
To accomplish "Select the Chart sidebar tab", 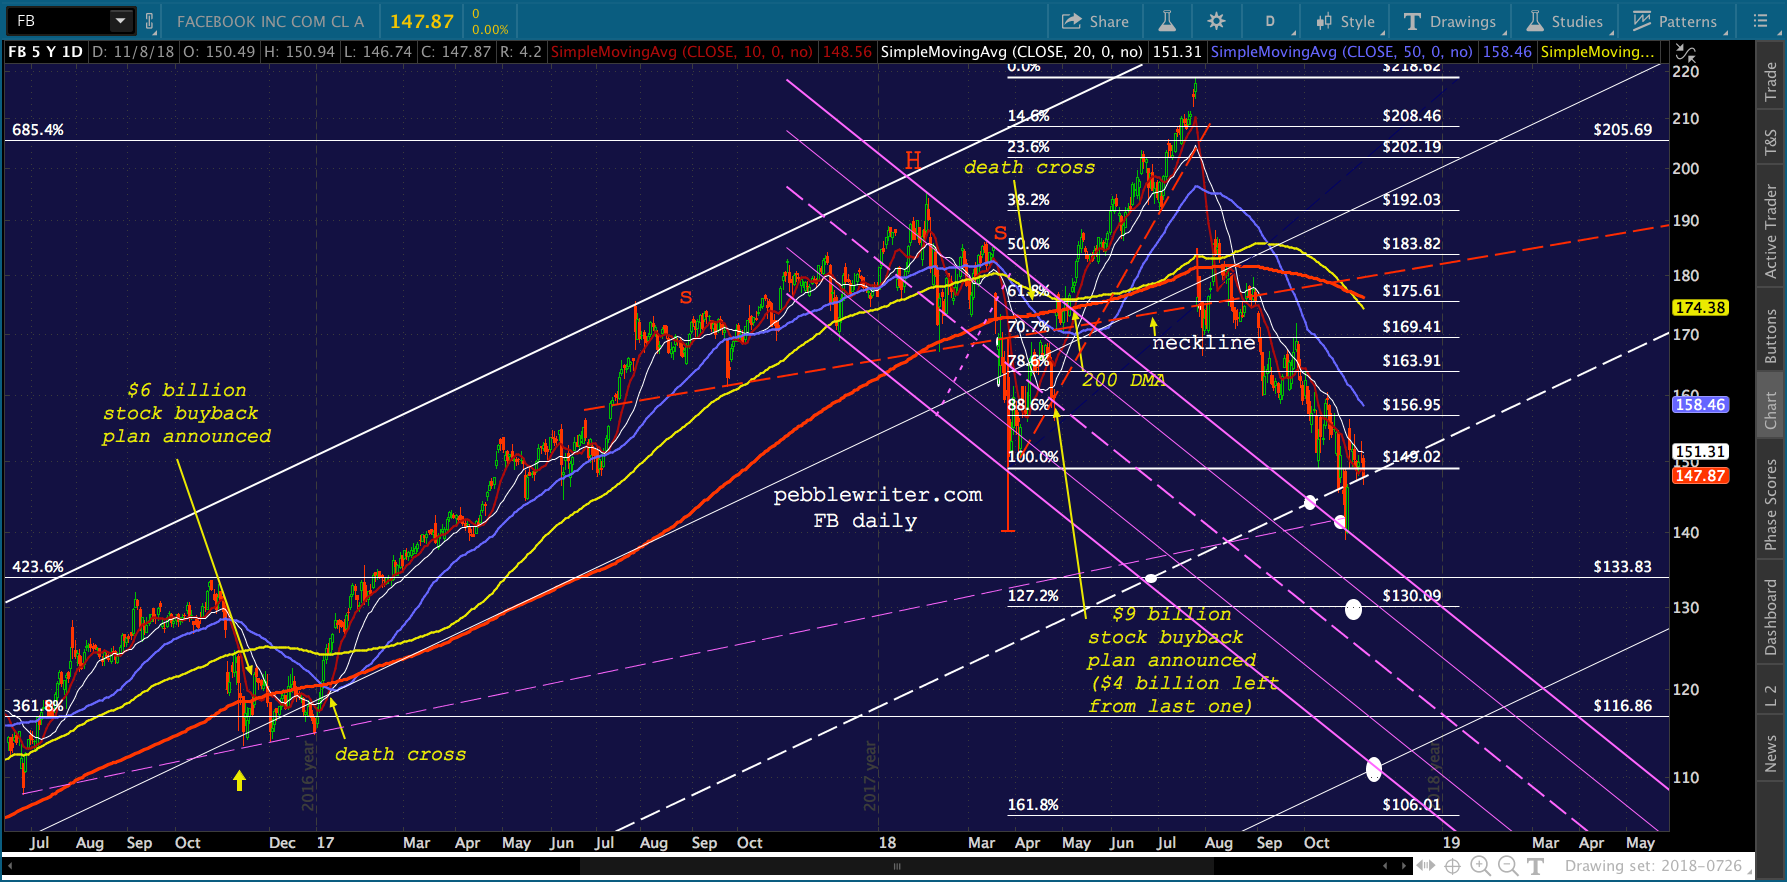I will coord(1771,410).
